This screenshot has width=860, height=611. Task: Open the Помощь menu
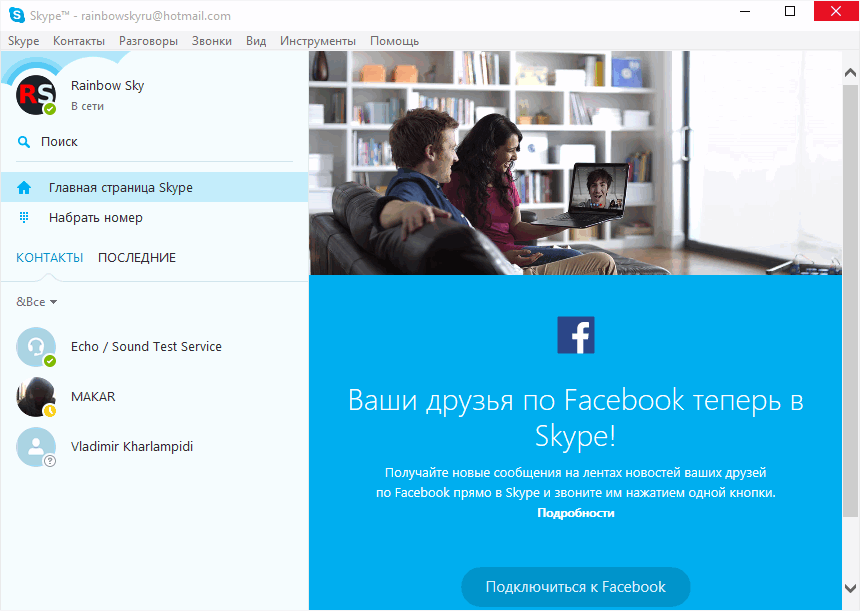click(394, 41)
